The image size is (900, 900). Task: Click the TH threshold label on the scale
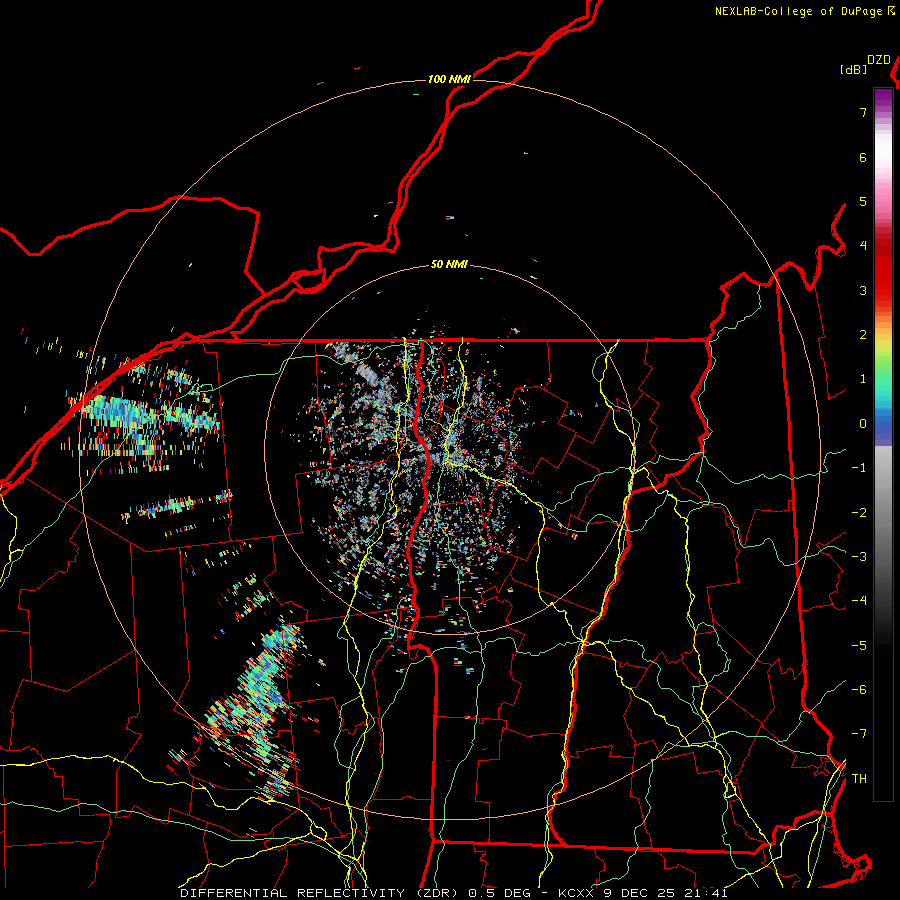pyautogui.click(x=859, y=779)
